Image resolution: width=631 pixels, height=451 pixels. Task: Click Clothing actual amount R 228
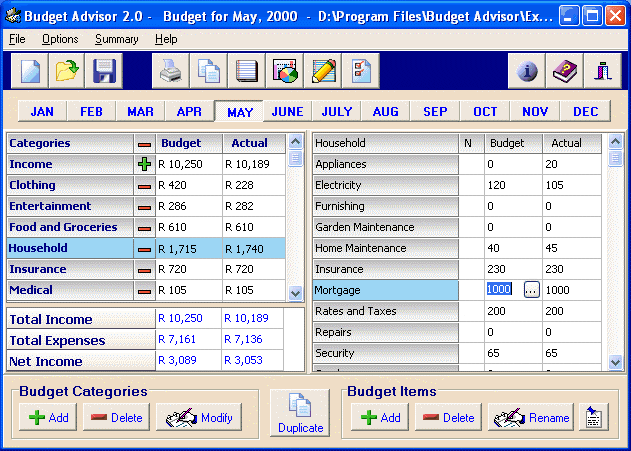254,185
